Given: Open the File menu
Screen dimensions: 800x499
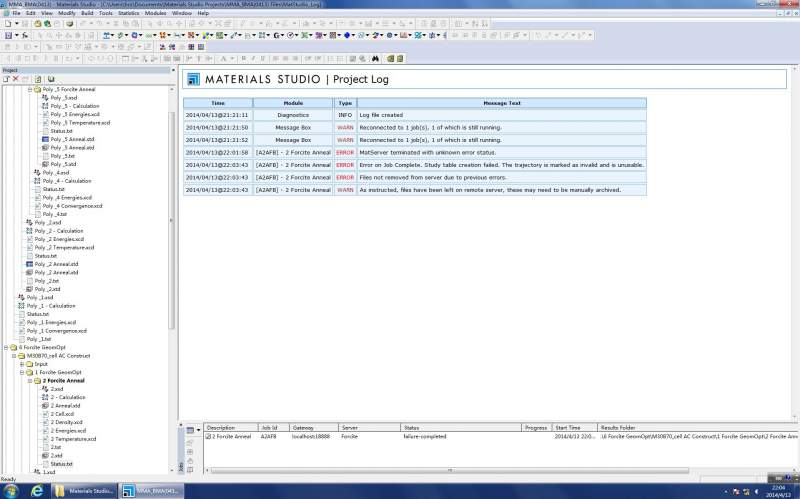Looking at the screenshot, I should 16,13.
